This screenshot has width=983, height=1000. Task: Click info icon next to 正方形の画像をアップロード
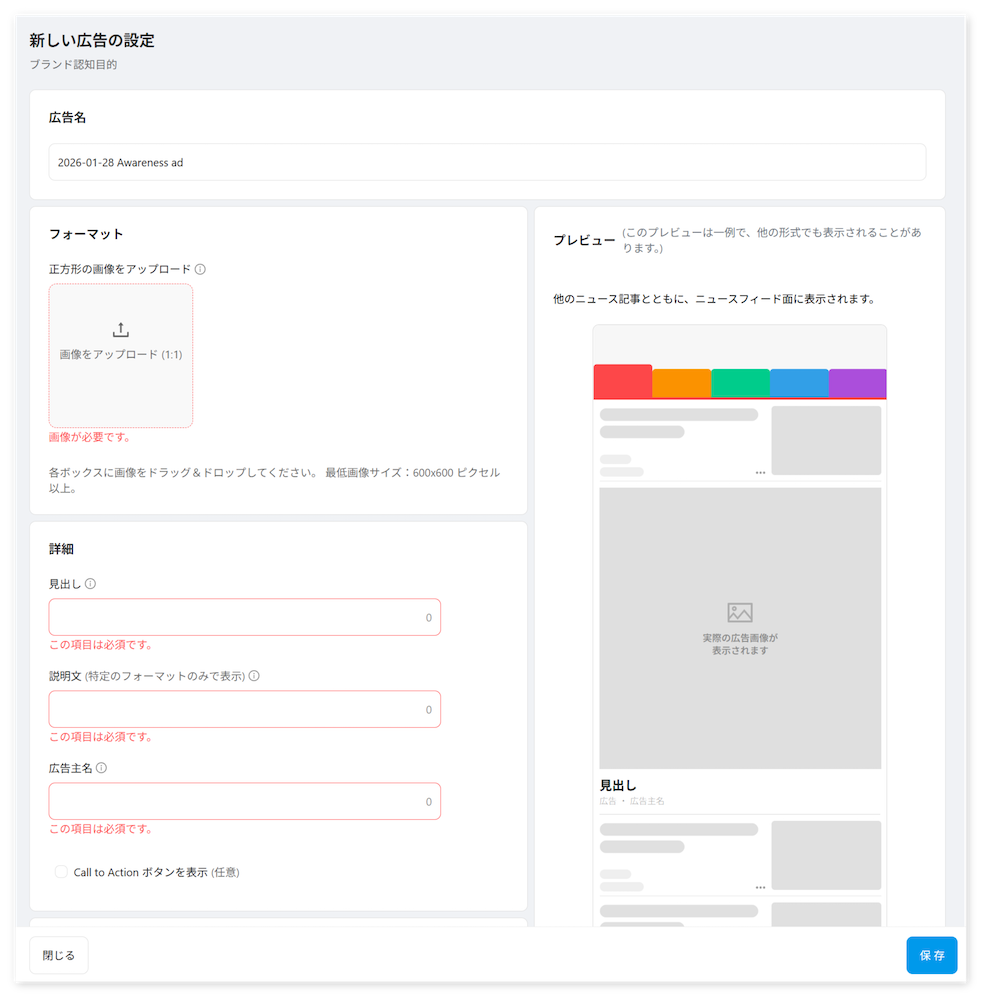(200, 269)
